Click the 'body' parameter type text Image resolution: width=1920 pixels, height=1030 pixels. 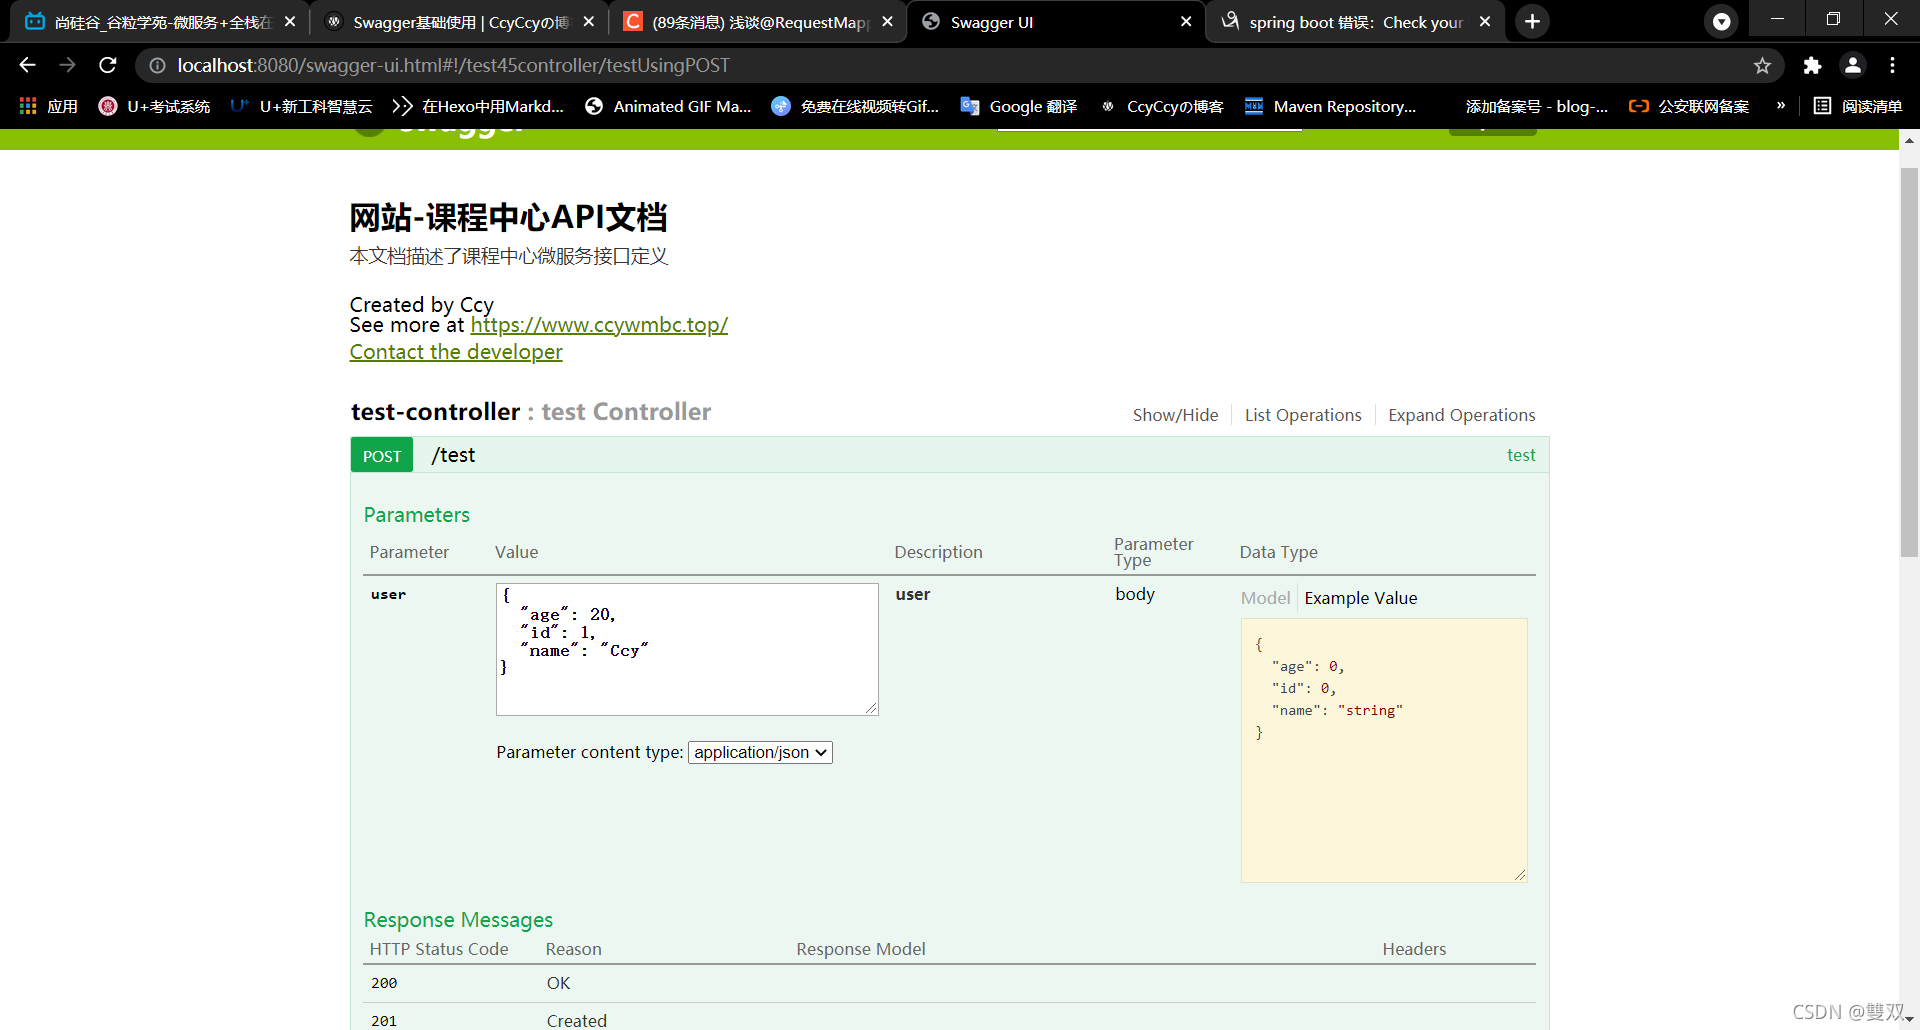pyautogui.click(x=1135, y=594)
